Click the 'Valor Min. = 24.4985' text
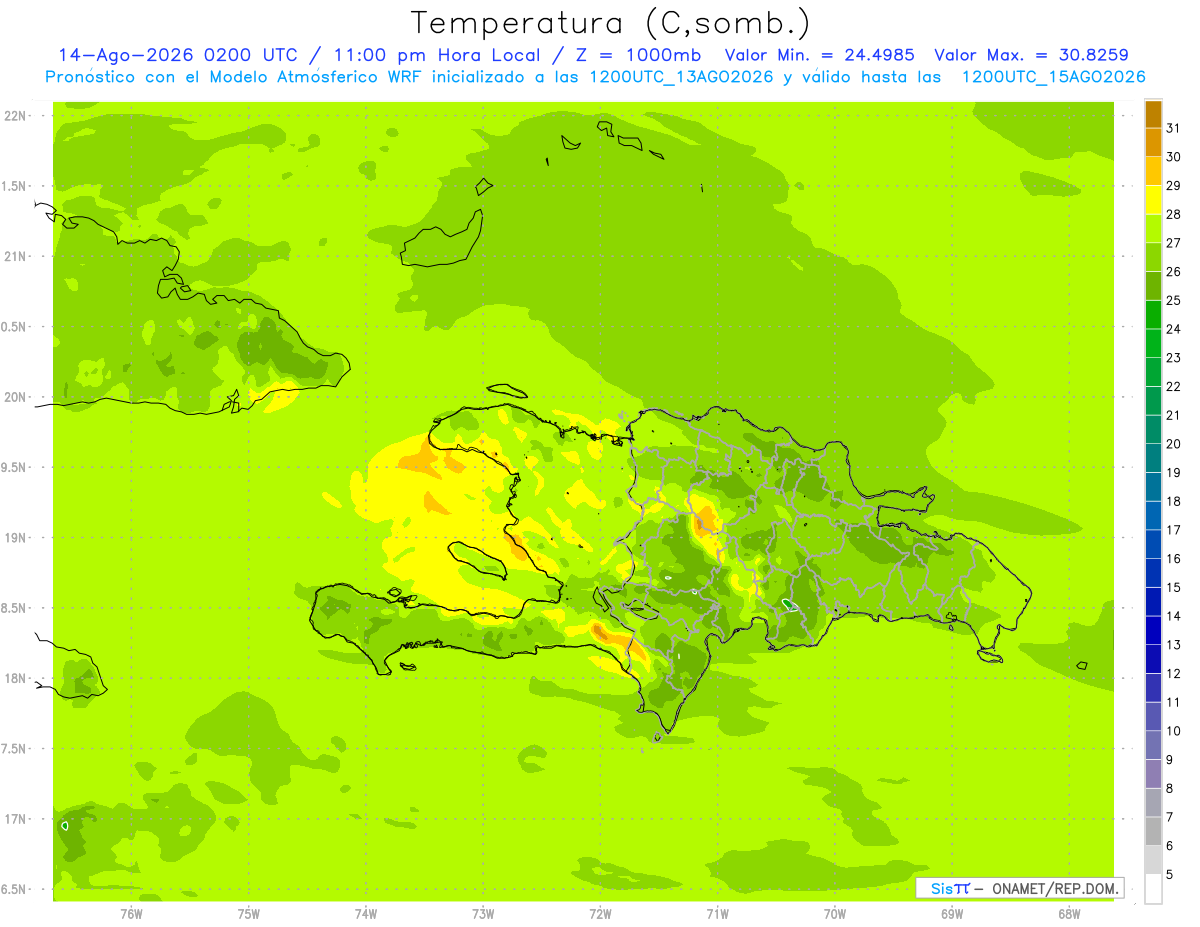The height and width of the screenshot is (927, 1200). tap(819, 55)
